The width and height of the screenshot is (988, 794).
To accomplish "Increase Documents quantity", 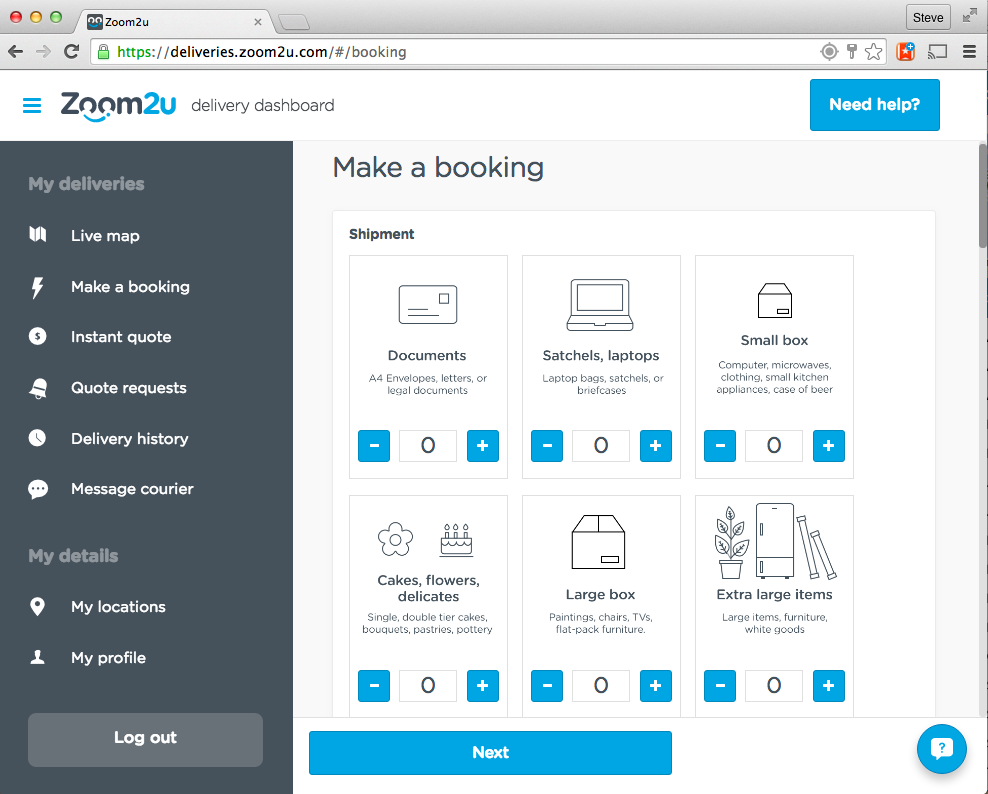I will [483, 446].
